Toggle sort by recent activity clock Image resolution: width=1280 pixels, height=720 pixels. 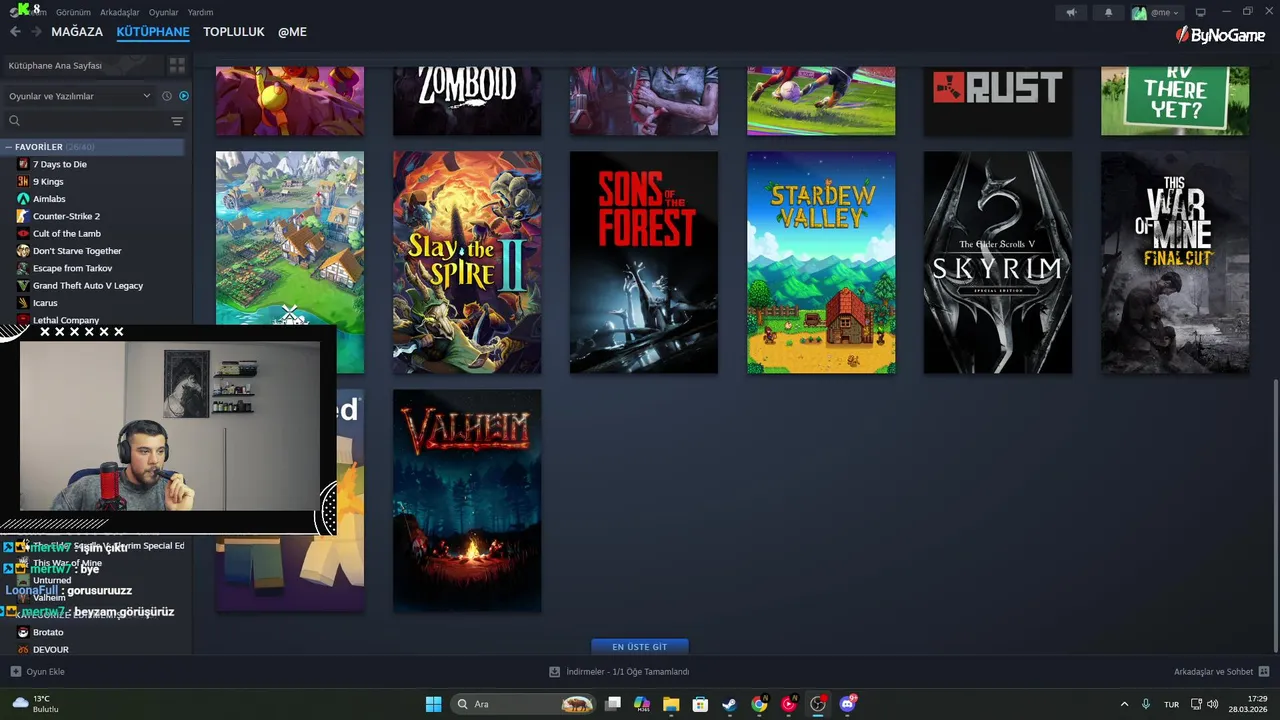(x=167, y=96)
